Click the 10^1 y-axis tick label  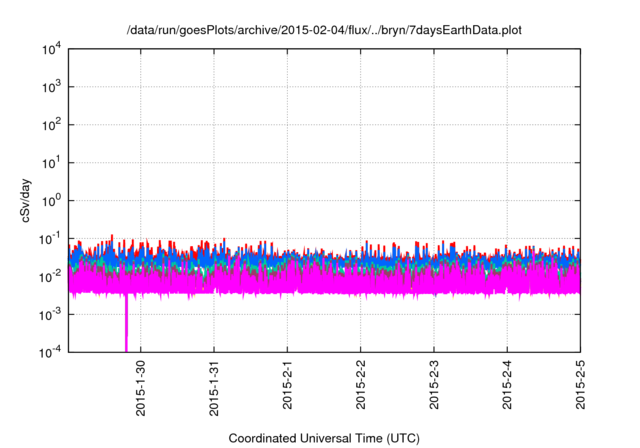pos(52,163)
